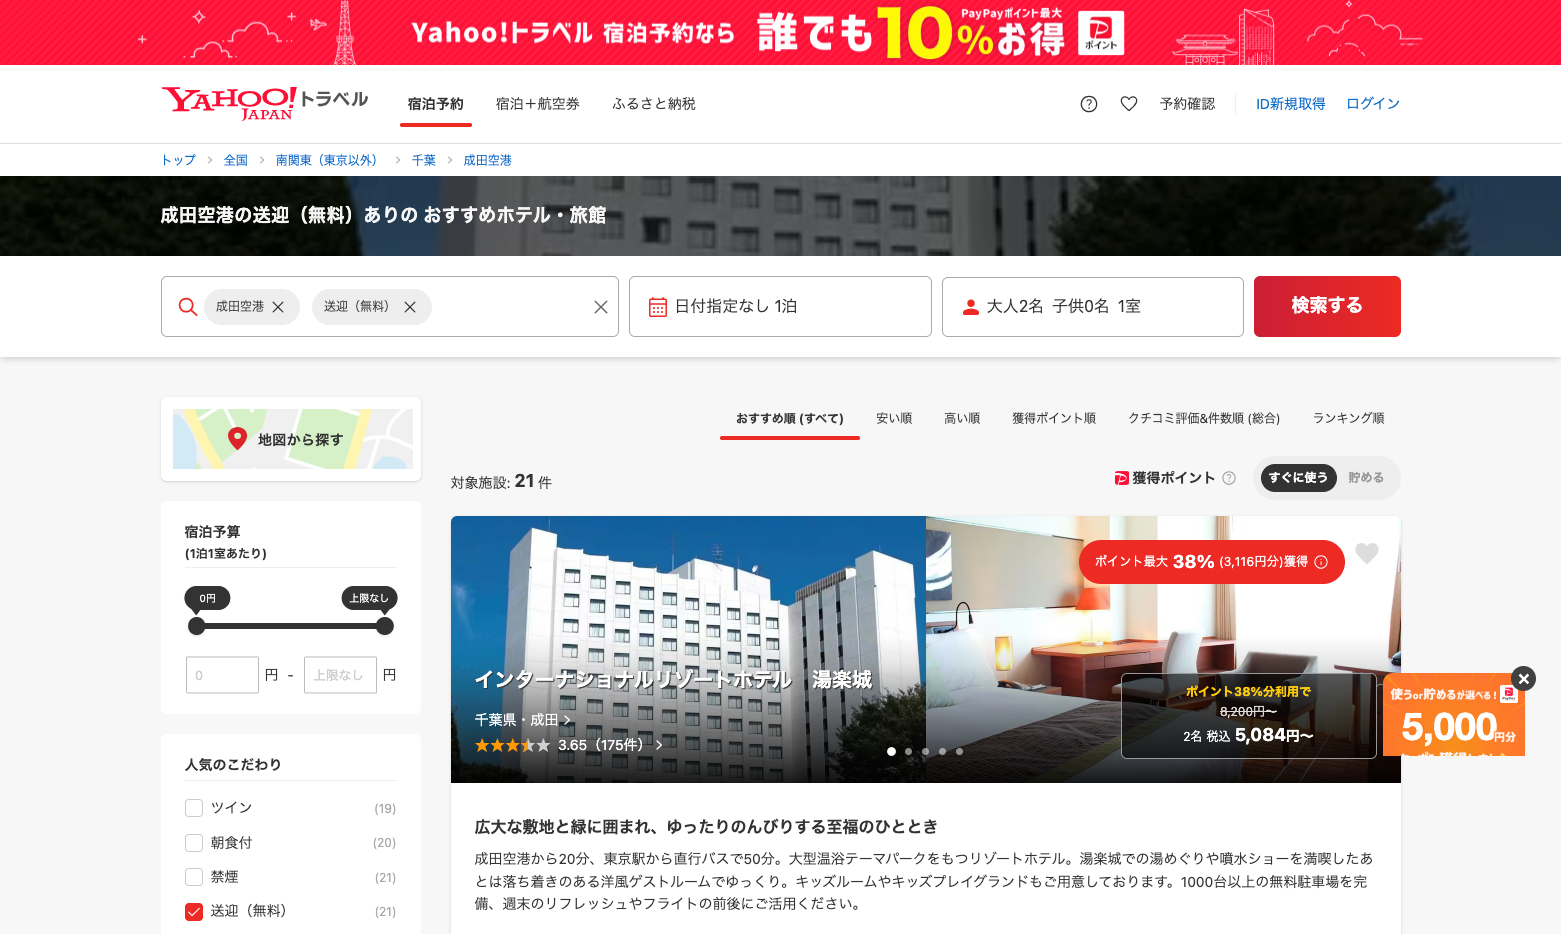Open favorites via the heart icon in header
The image size is (1561, 934).
tap(1128, 103)
